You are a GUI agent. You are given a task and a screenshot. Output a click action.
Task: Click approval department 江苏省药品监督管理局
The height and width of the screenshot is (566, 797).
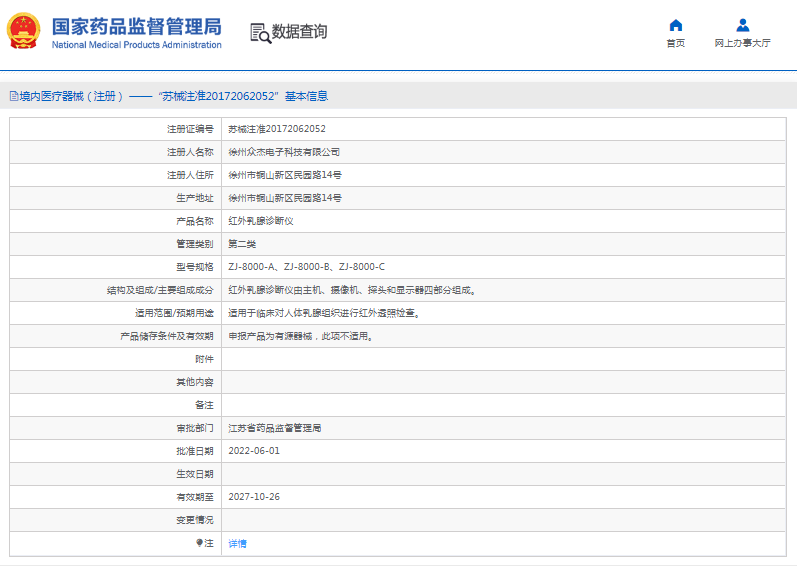pos(275,428)
